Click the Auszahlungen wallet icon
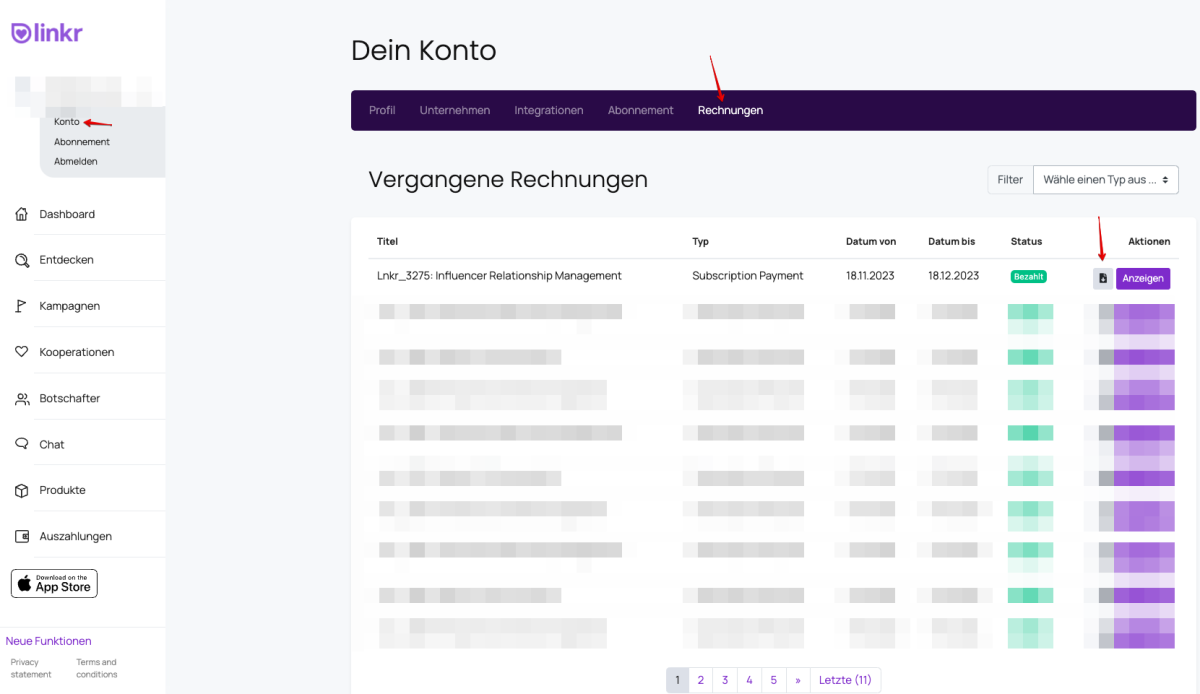The height and width of the screenshot is (694, 1200). tap(22, 536)
